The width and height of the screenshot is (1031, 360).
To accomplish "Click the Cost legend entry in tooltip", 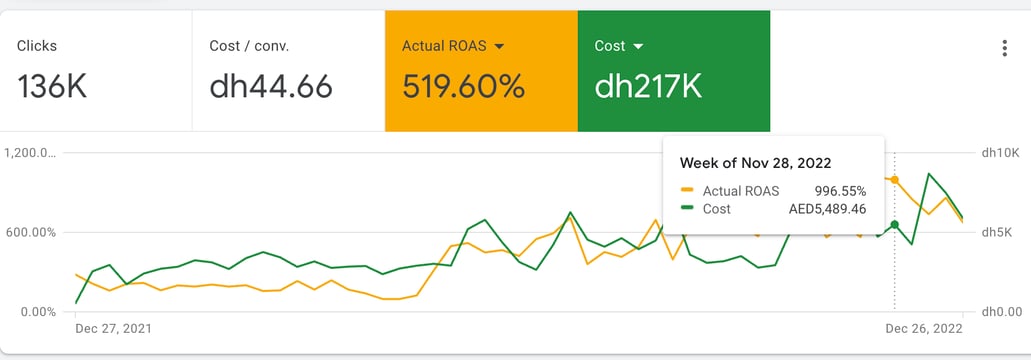I will [706, 209].
